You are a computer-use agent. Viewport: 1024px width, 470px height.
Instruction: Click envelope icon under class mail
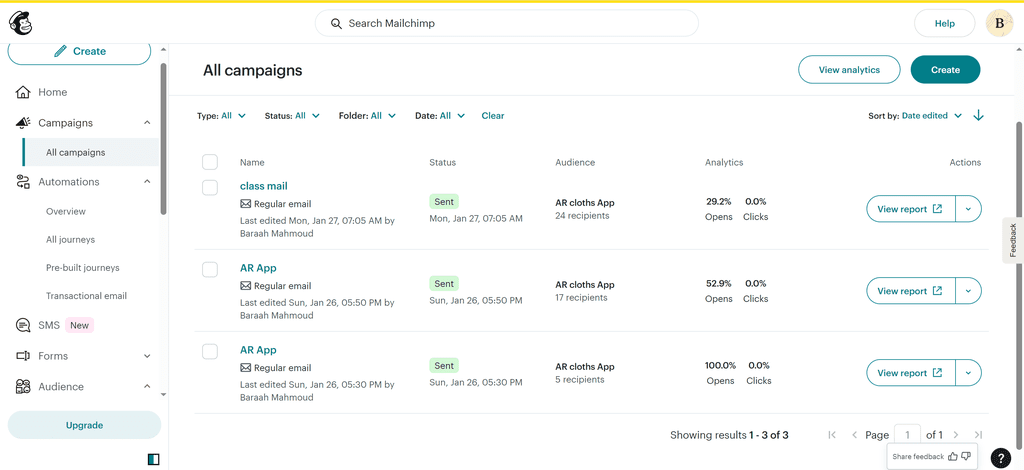click(246, 204)
